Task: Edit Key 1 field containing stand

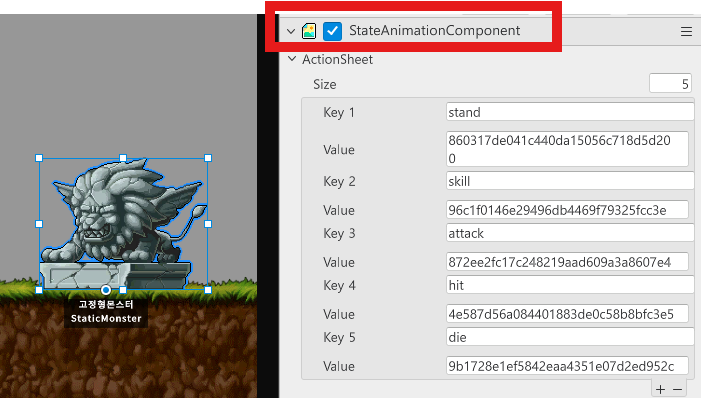Action: 570,112
